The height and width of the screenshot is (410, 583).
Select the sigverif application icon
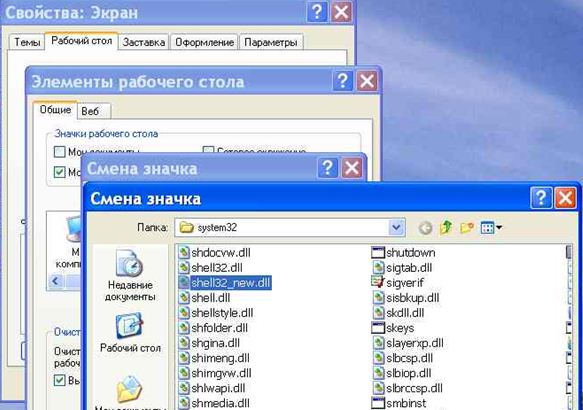378,283
